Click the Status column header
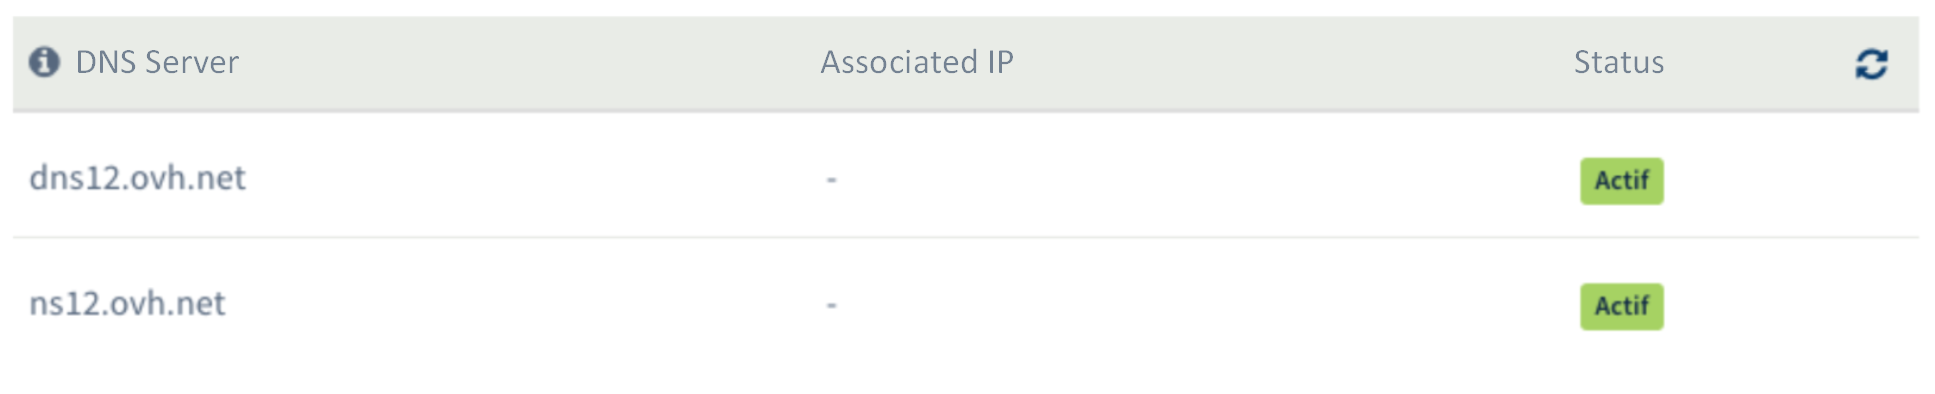 coord(1619,62)
